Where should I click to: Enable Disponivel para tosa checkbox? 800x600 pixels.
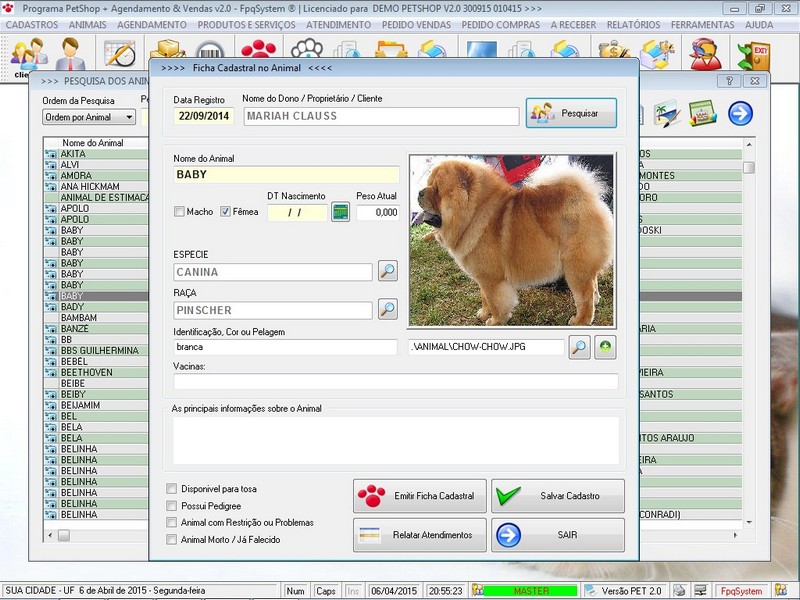(171, 489)
